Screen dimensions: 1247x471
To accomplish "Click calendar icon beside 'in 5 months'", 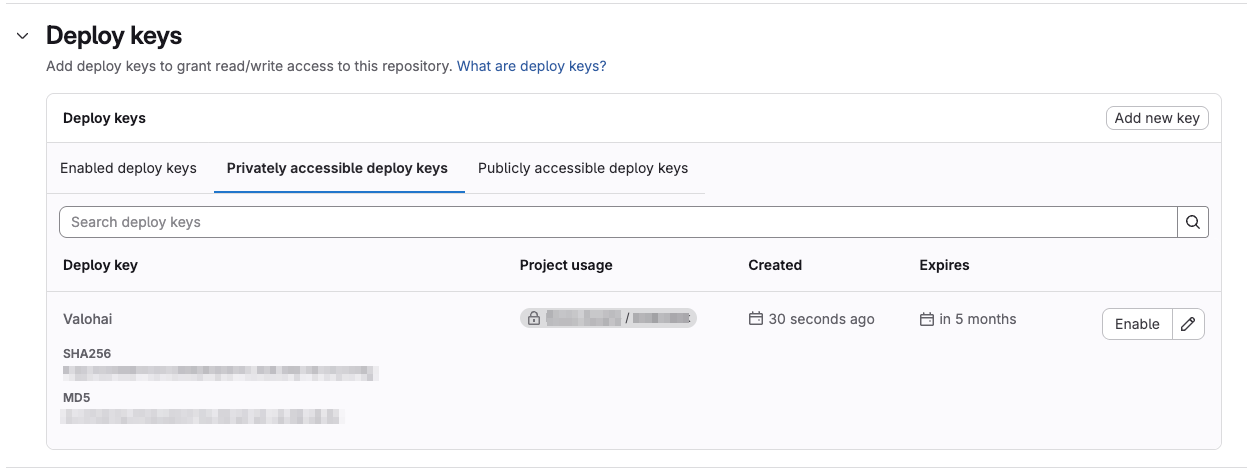I will point(927,319).
